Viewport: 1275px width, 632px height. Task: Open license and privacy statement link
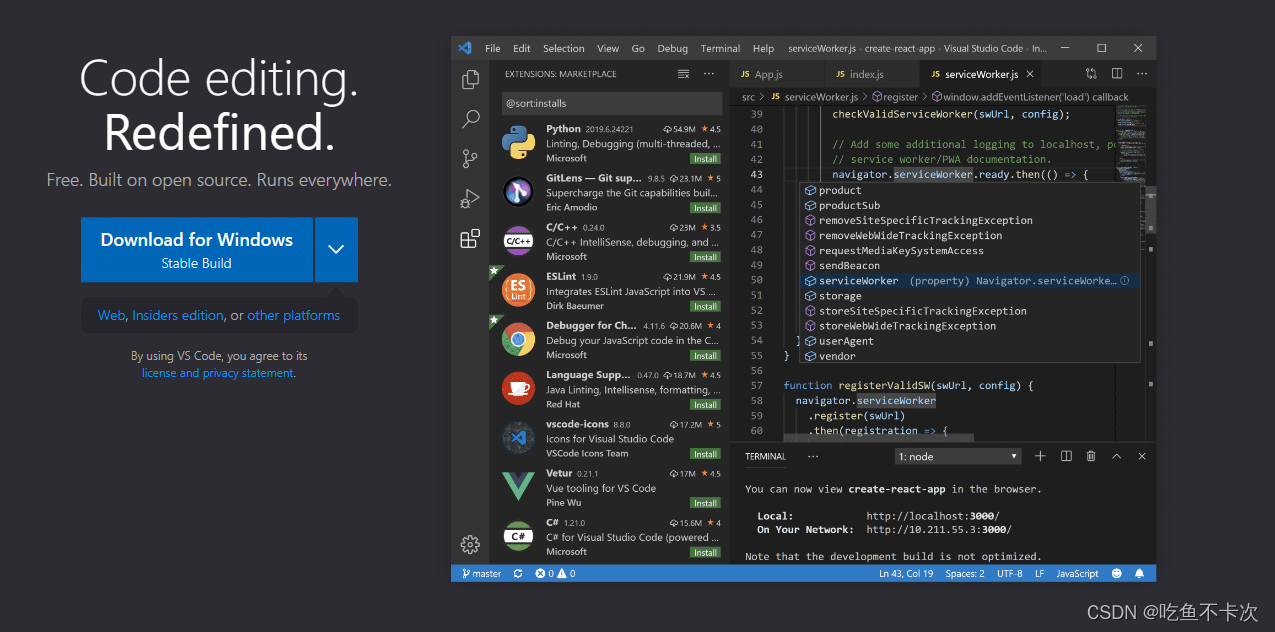pos(218,373)
